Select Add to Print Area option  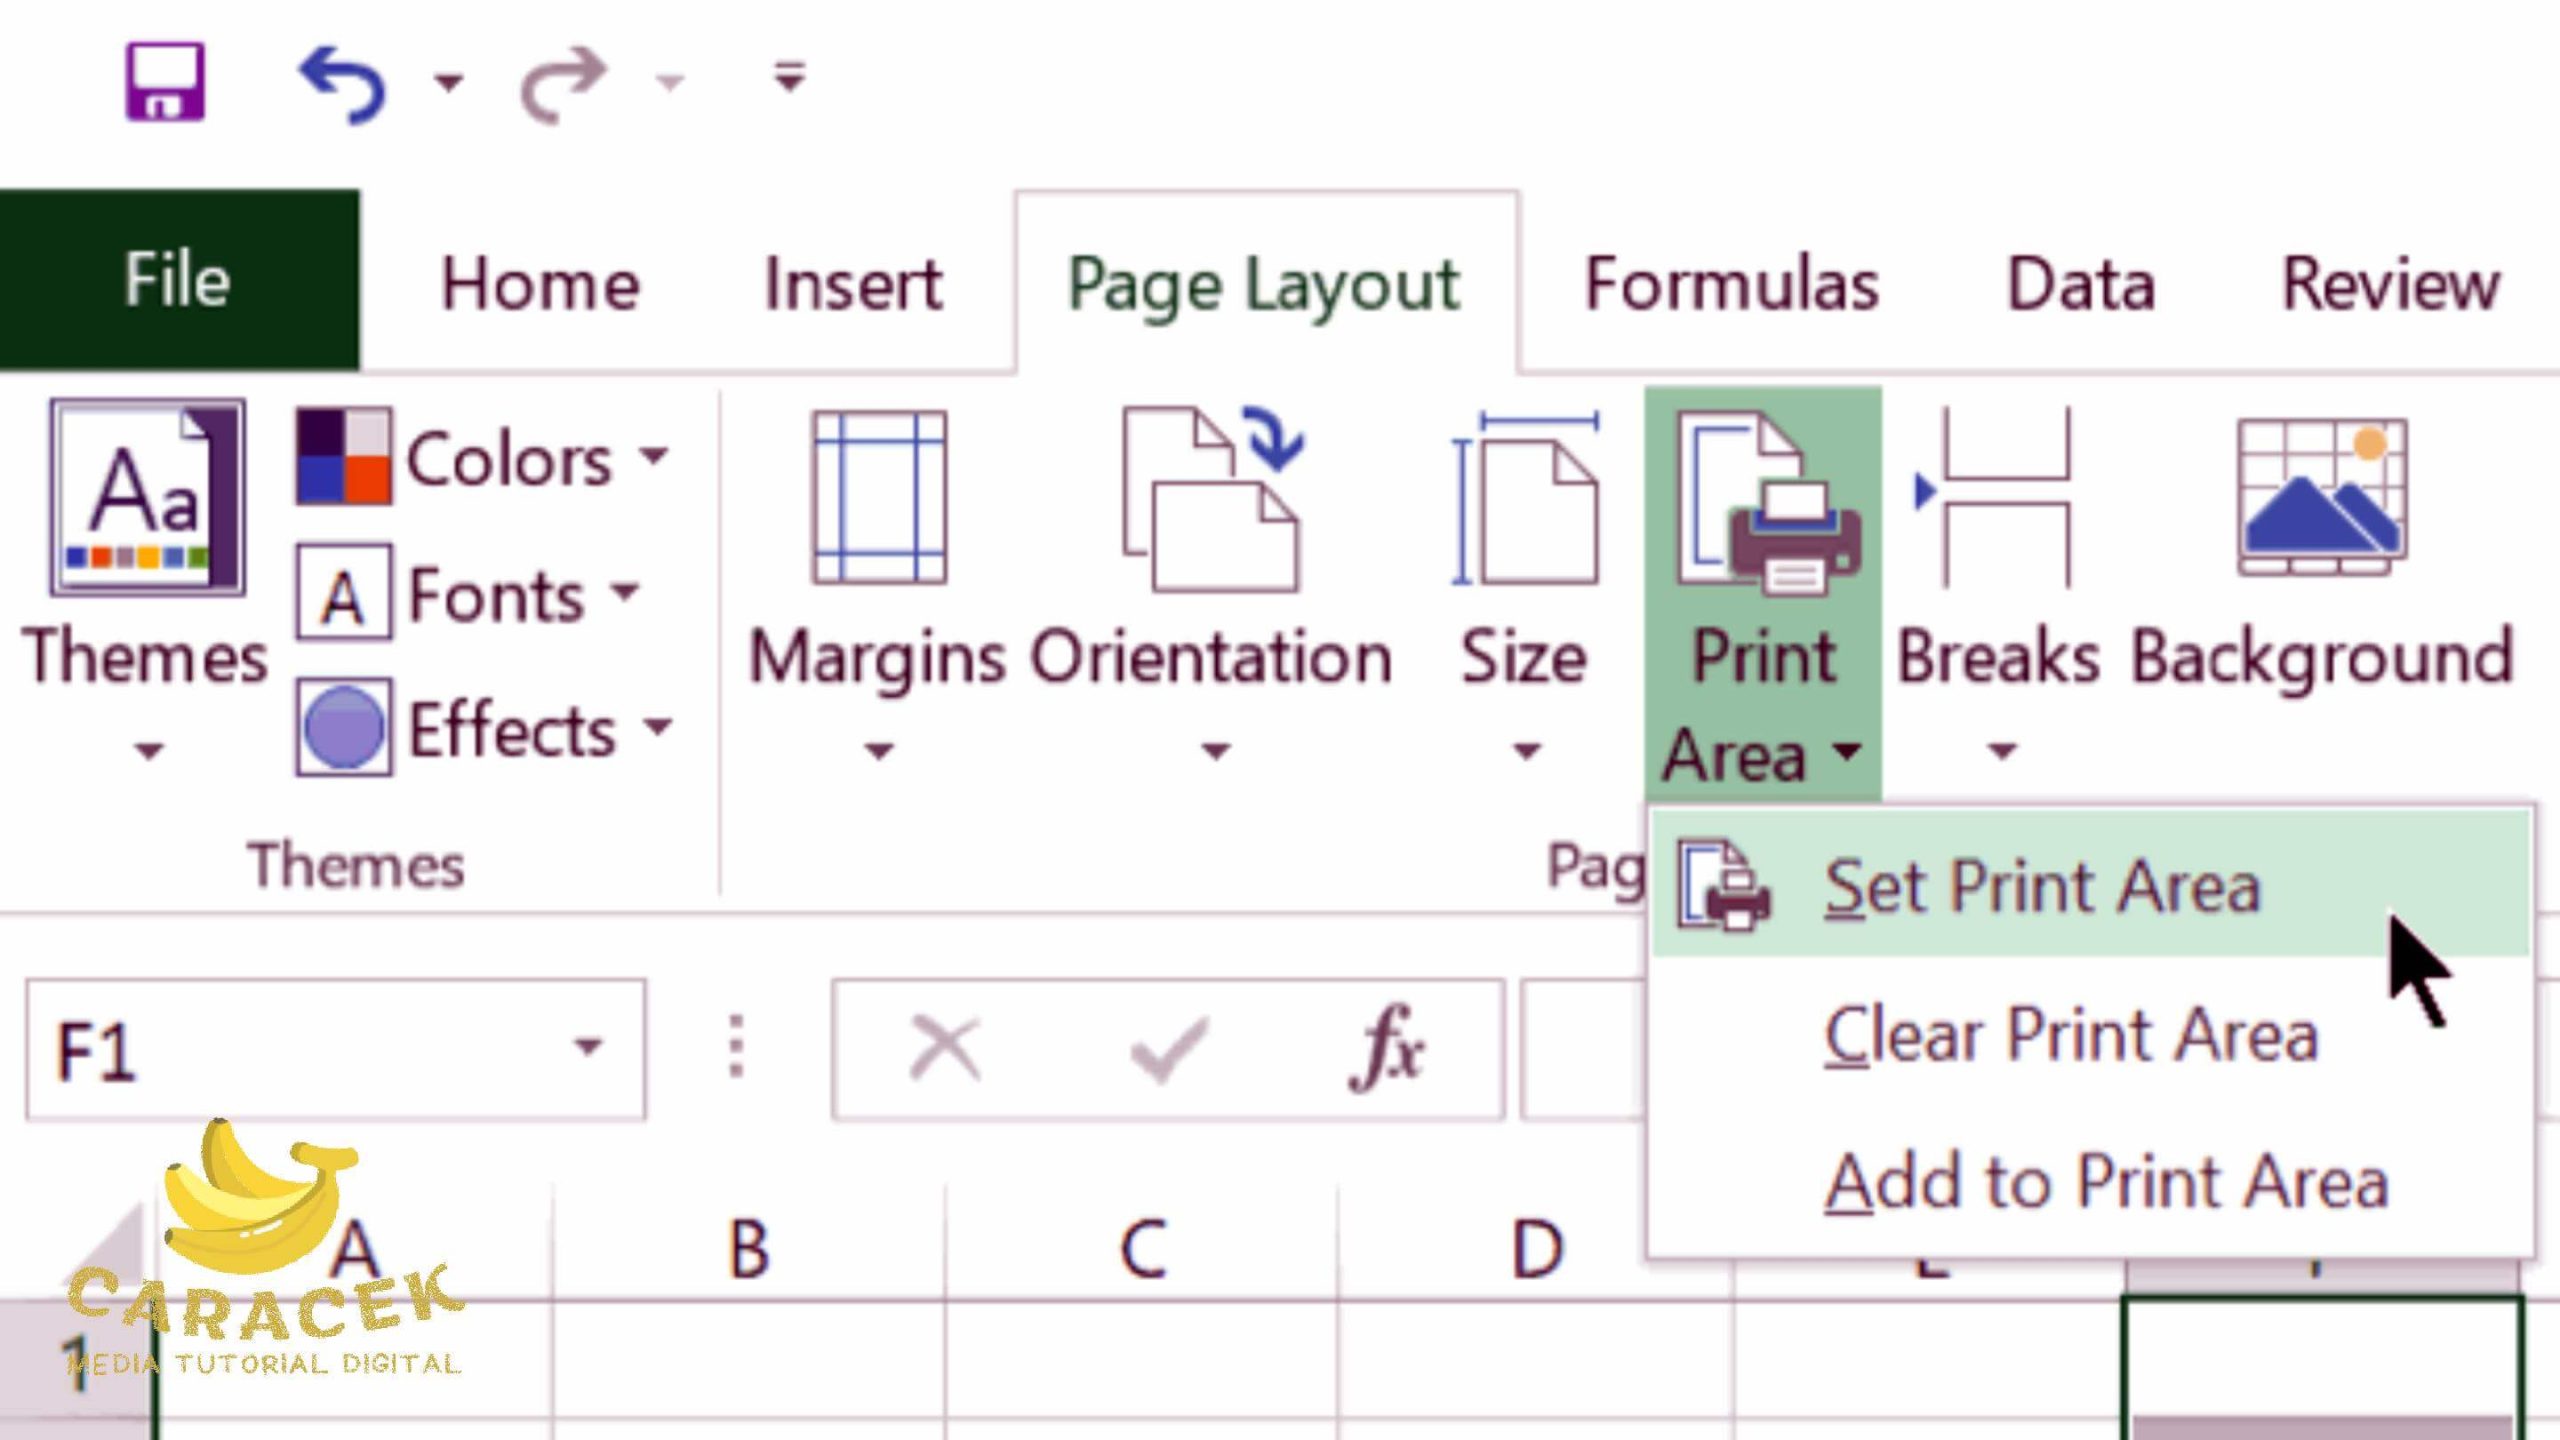coord(2106,1182)
